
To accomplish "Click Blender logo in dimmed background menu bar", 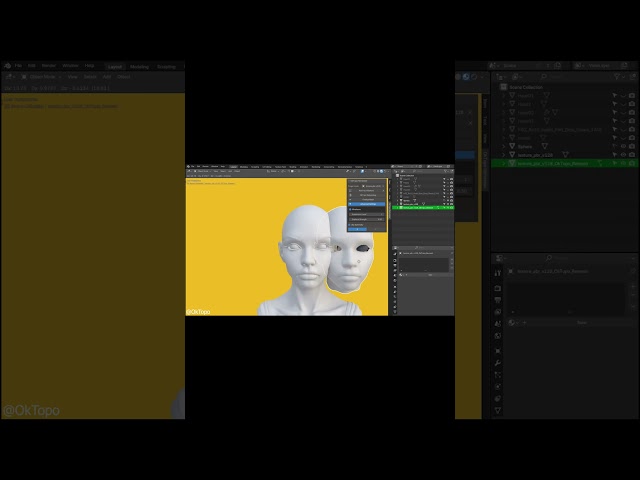I will pyautogui.click(x=7, y=66).
